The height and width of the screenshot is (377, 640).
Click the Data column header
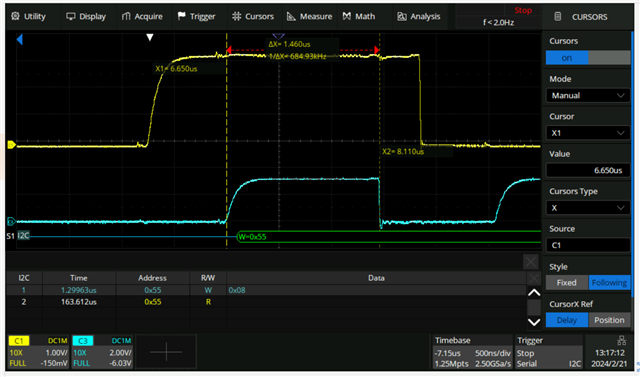tap(376, 278)
